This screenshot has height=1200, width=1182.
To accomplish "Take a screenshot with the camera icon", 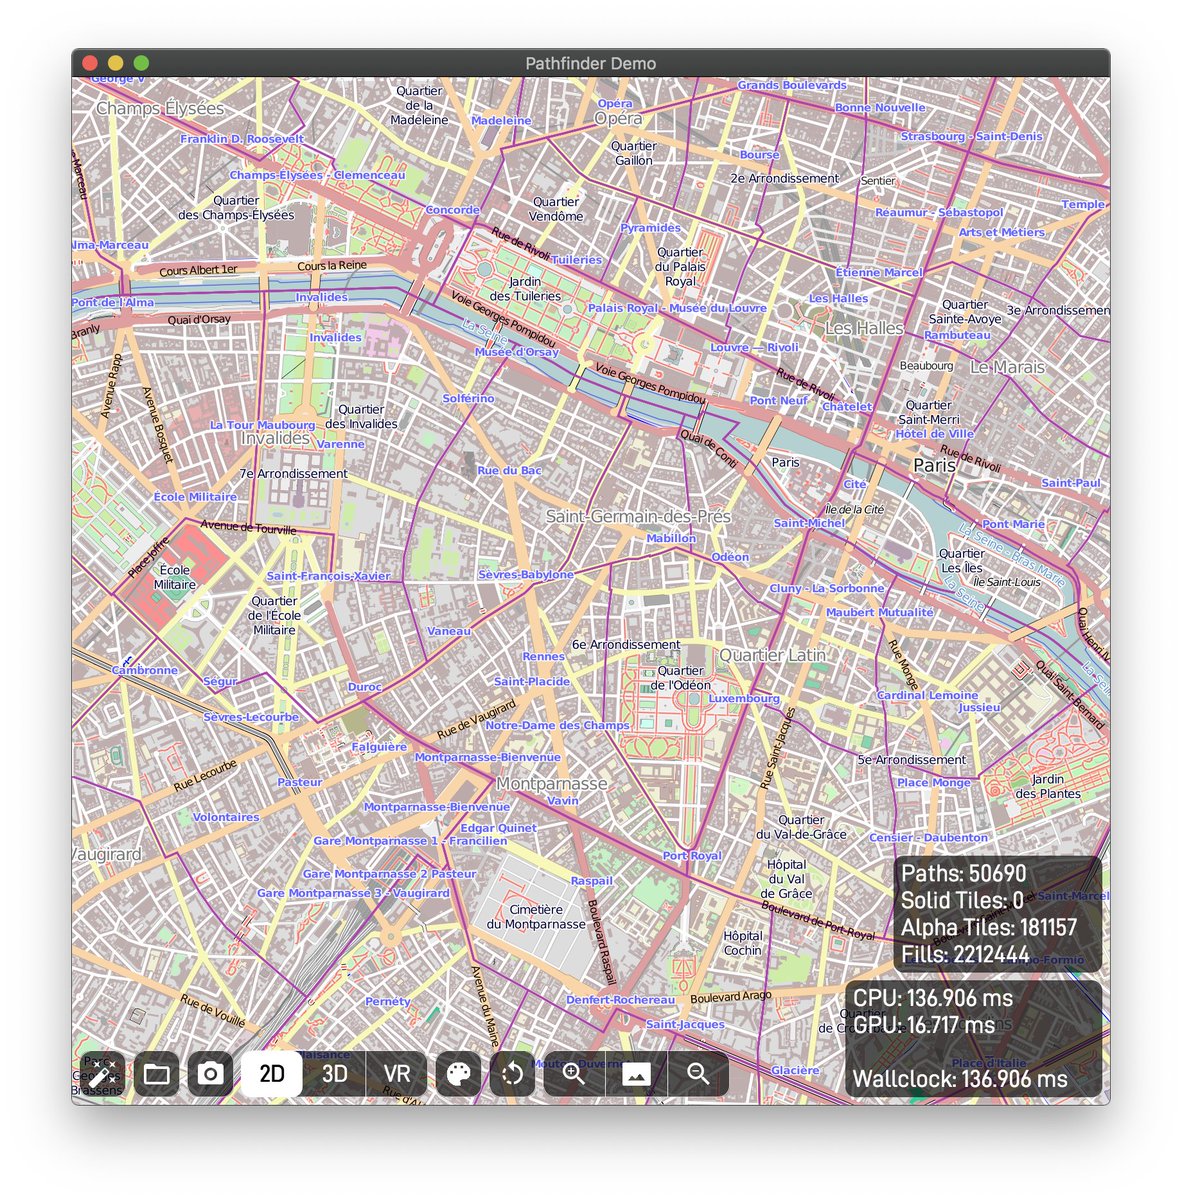I will click(x=210, y=1074).
